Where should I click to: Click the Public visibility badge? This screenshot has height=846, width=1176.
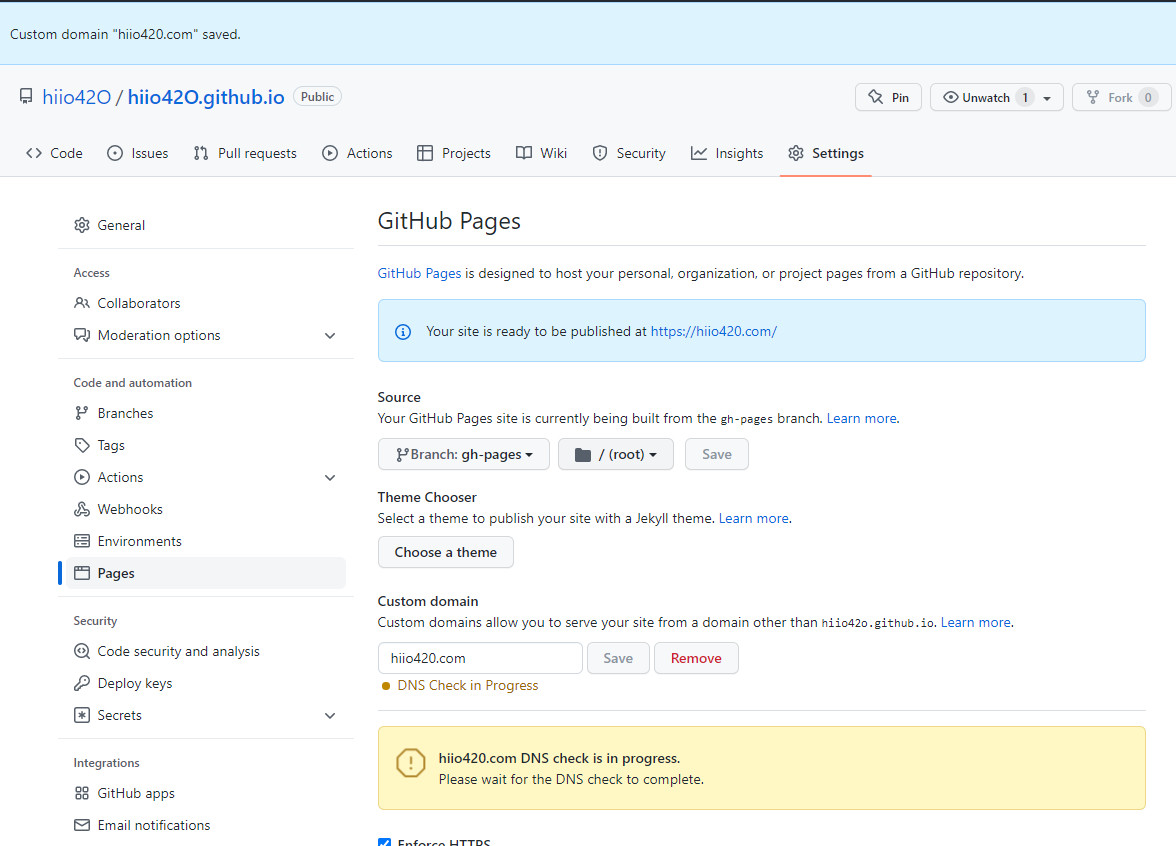[x=317, y=97]
